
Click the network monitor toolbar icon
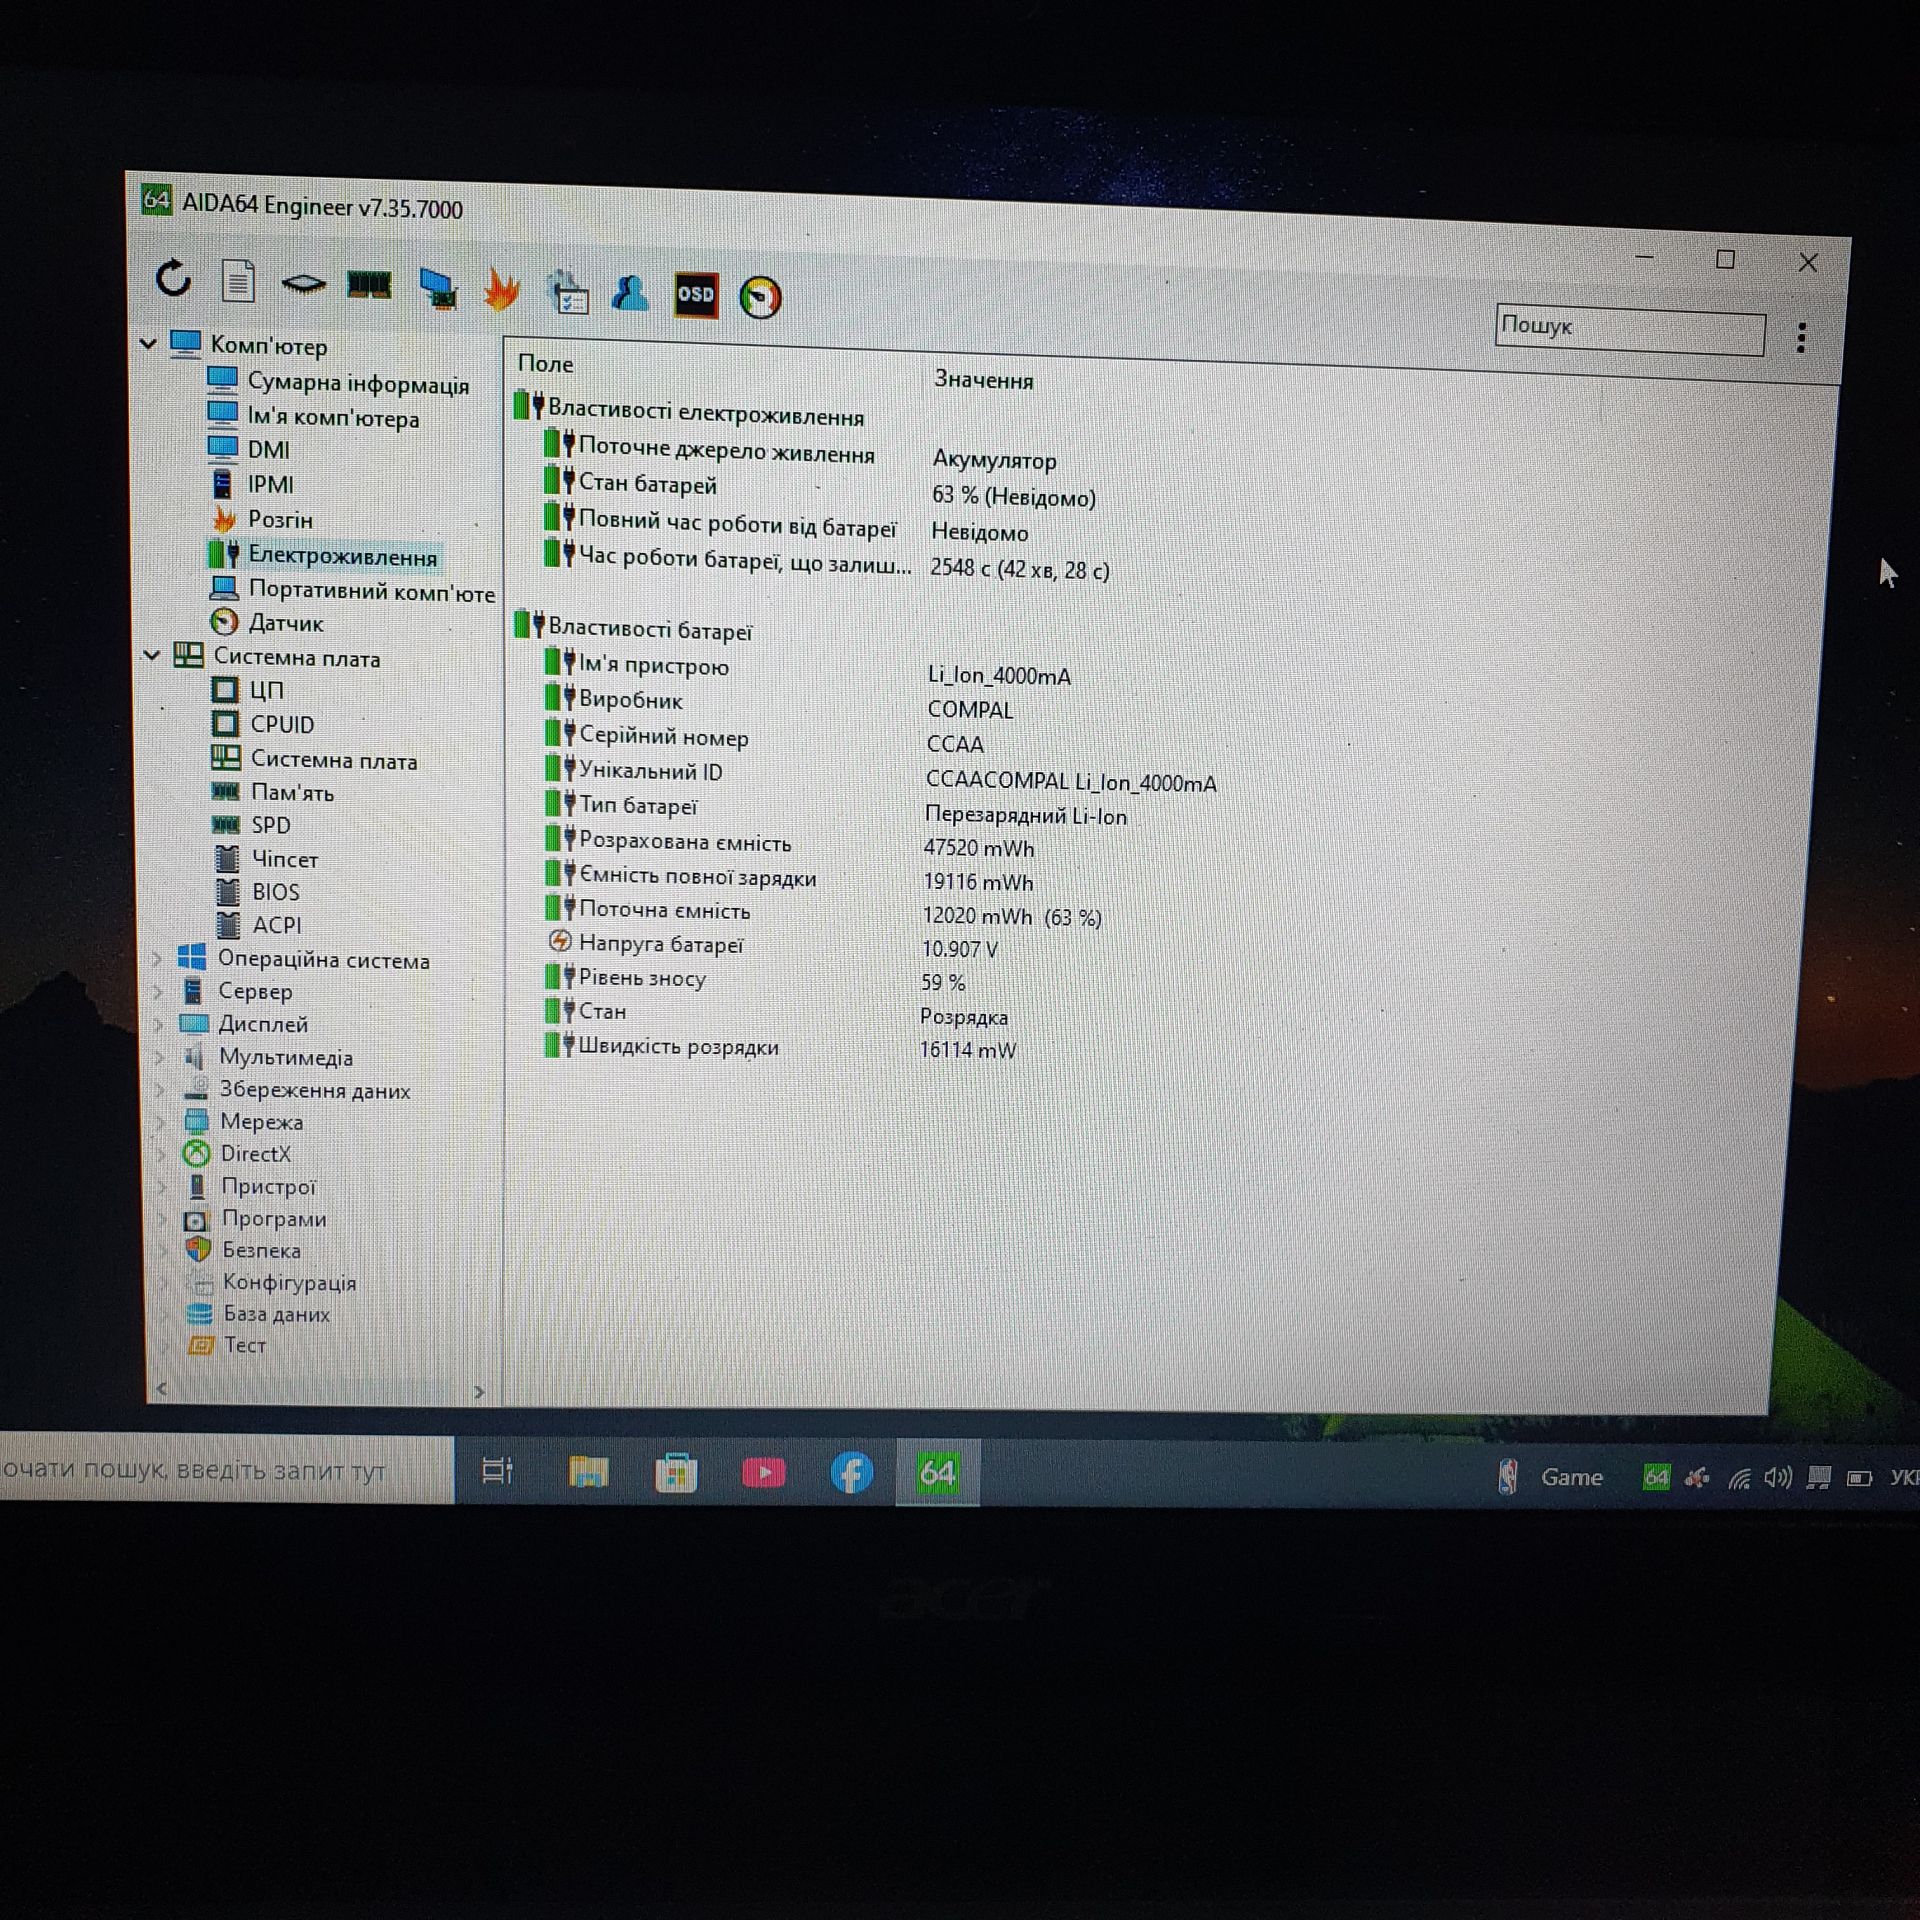pyautogui.click(x=437, y=288)
